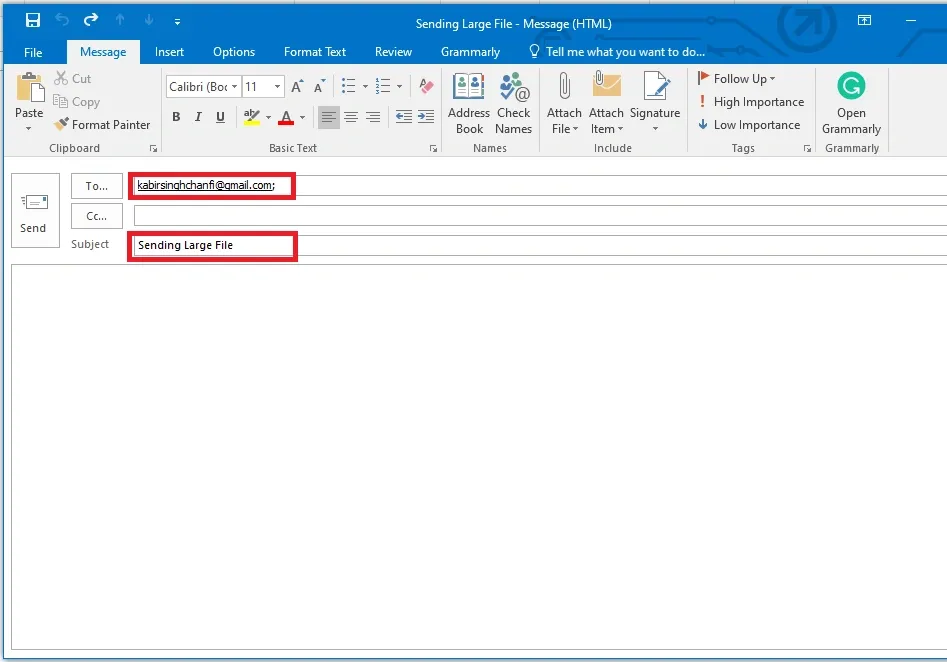
Task: Click the Paste clipboard icon
Action: [30, 88]
